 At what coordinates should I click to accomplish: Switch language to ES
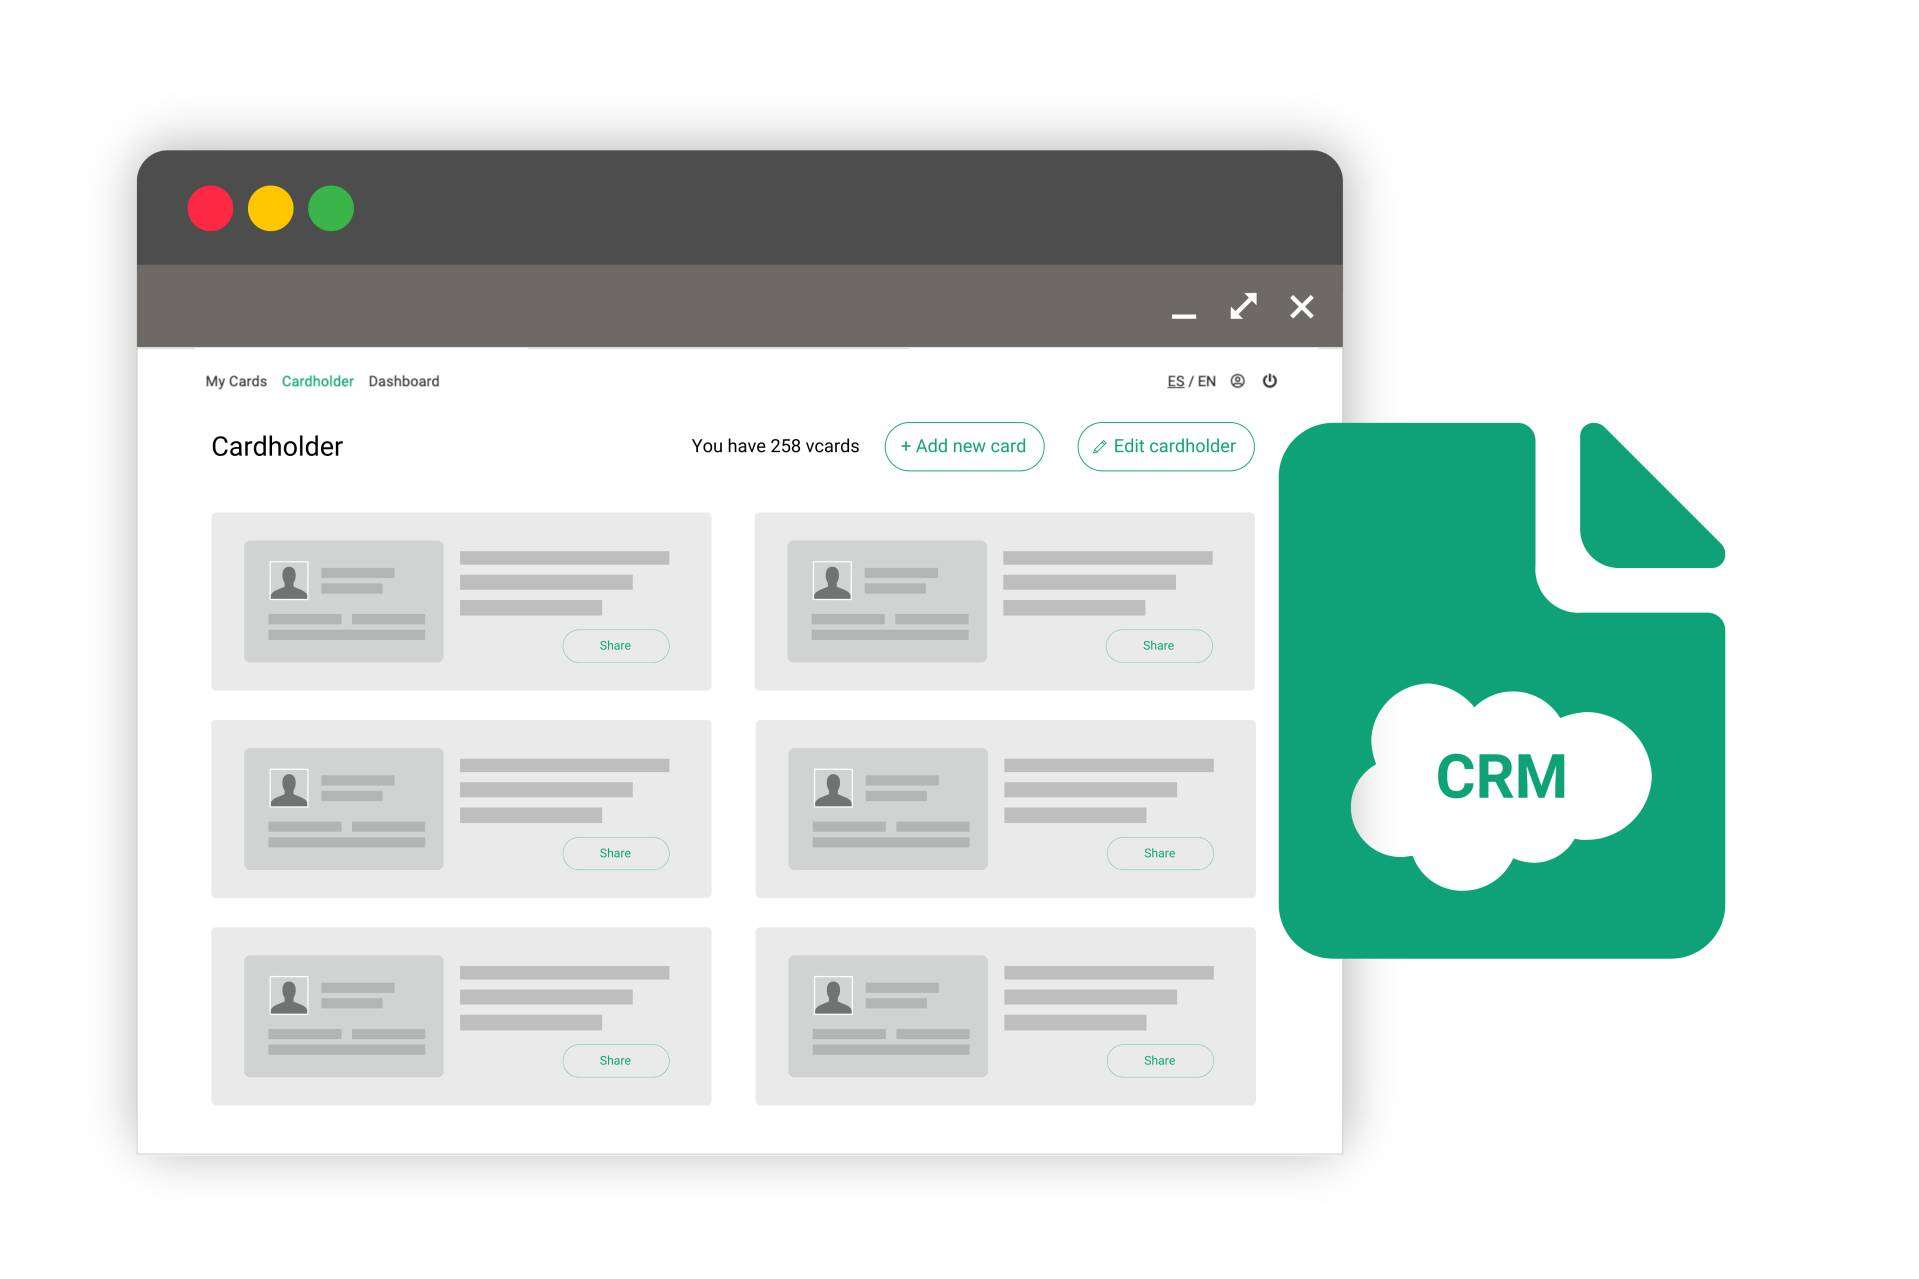point(1175,381)
